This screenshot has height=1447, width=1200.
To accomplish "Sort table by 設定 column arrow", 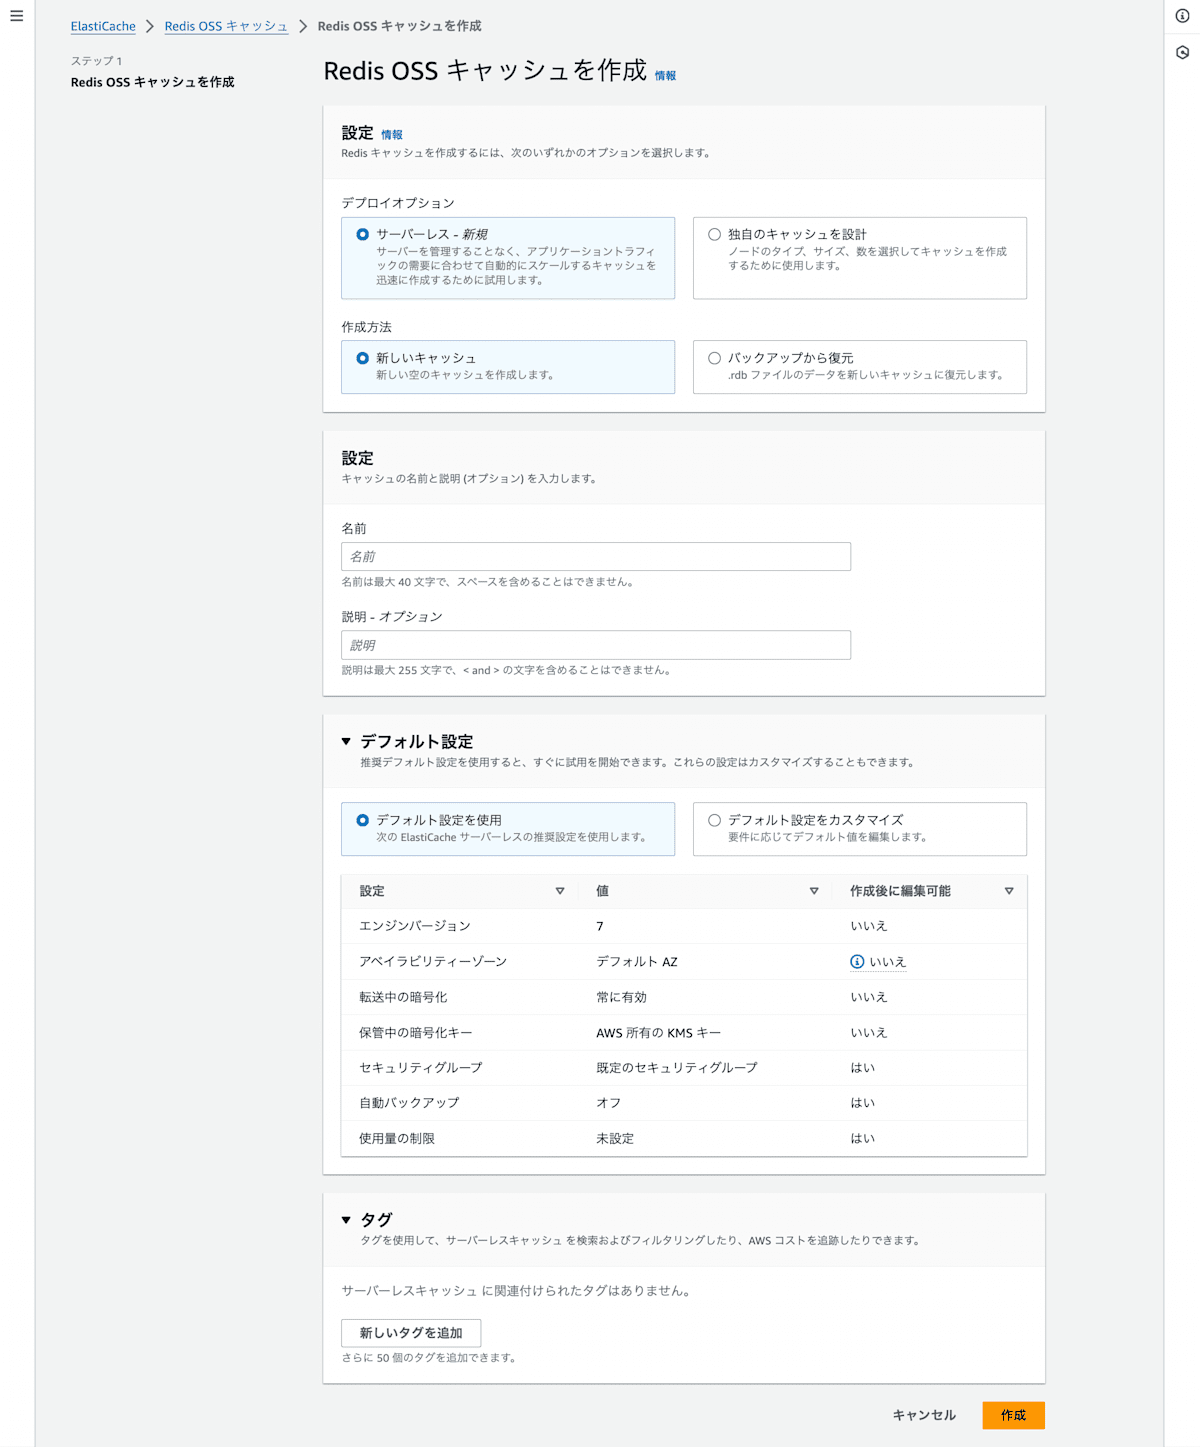I will point(560,891).
